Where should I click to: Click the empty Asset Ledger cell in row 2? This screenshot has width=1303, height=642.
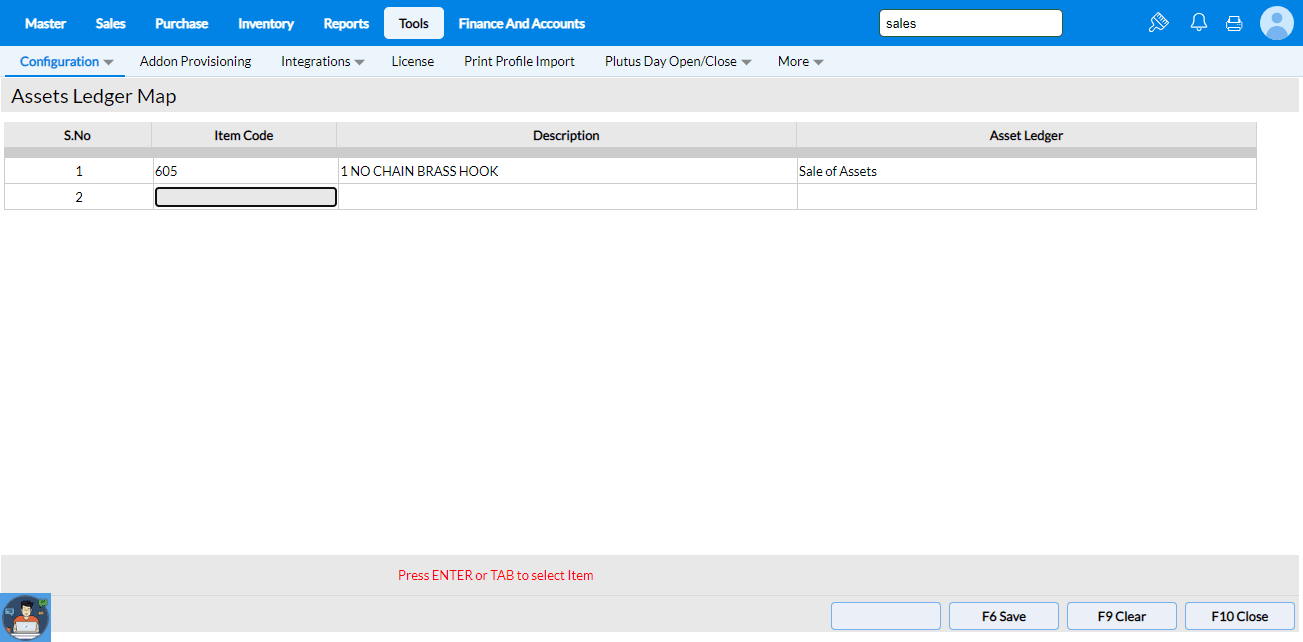(1026, 197)
